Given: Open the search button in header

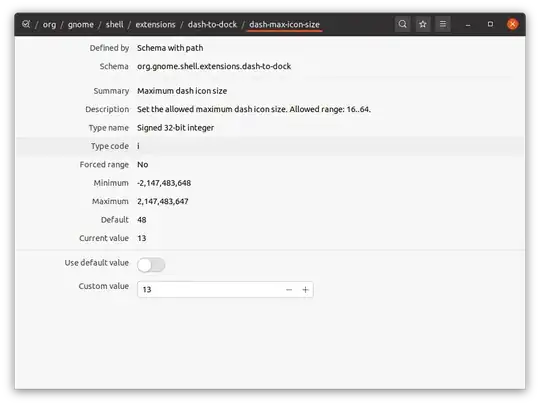Looking at the screenshot, I should tap(402, 24).
